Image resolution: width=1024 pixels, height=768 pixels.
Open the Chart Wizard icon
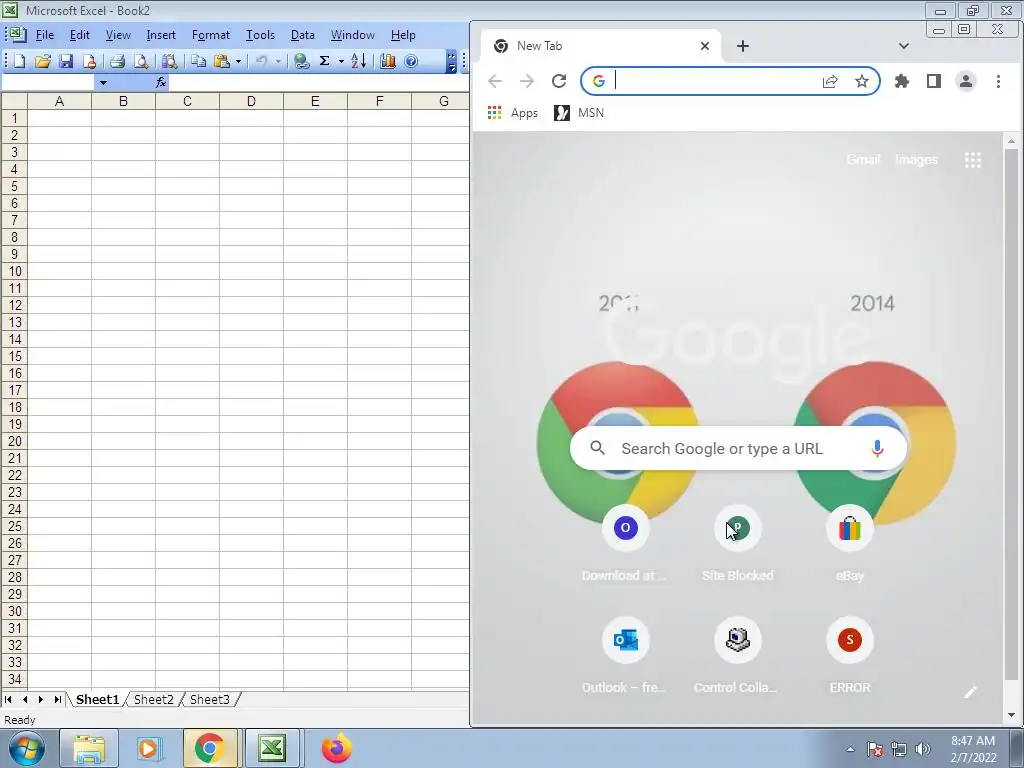point(387,61)
